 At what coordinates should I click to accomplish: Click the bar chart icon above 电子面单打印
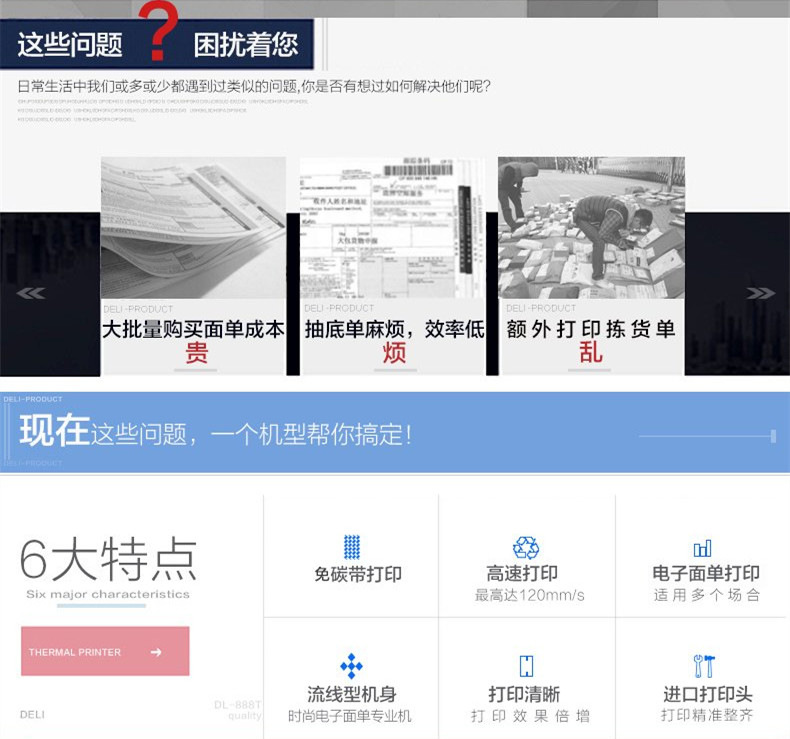pos(702,549)
